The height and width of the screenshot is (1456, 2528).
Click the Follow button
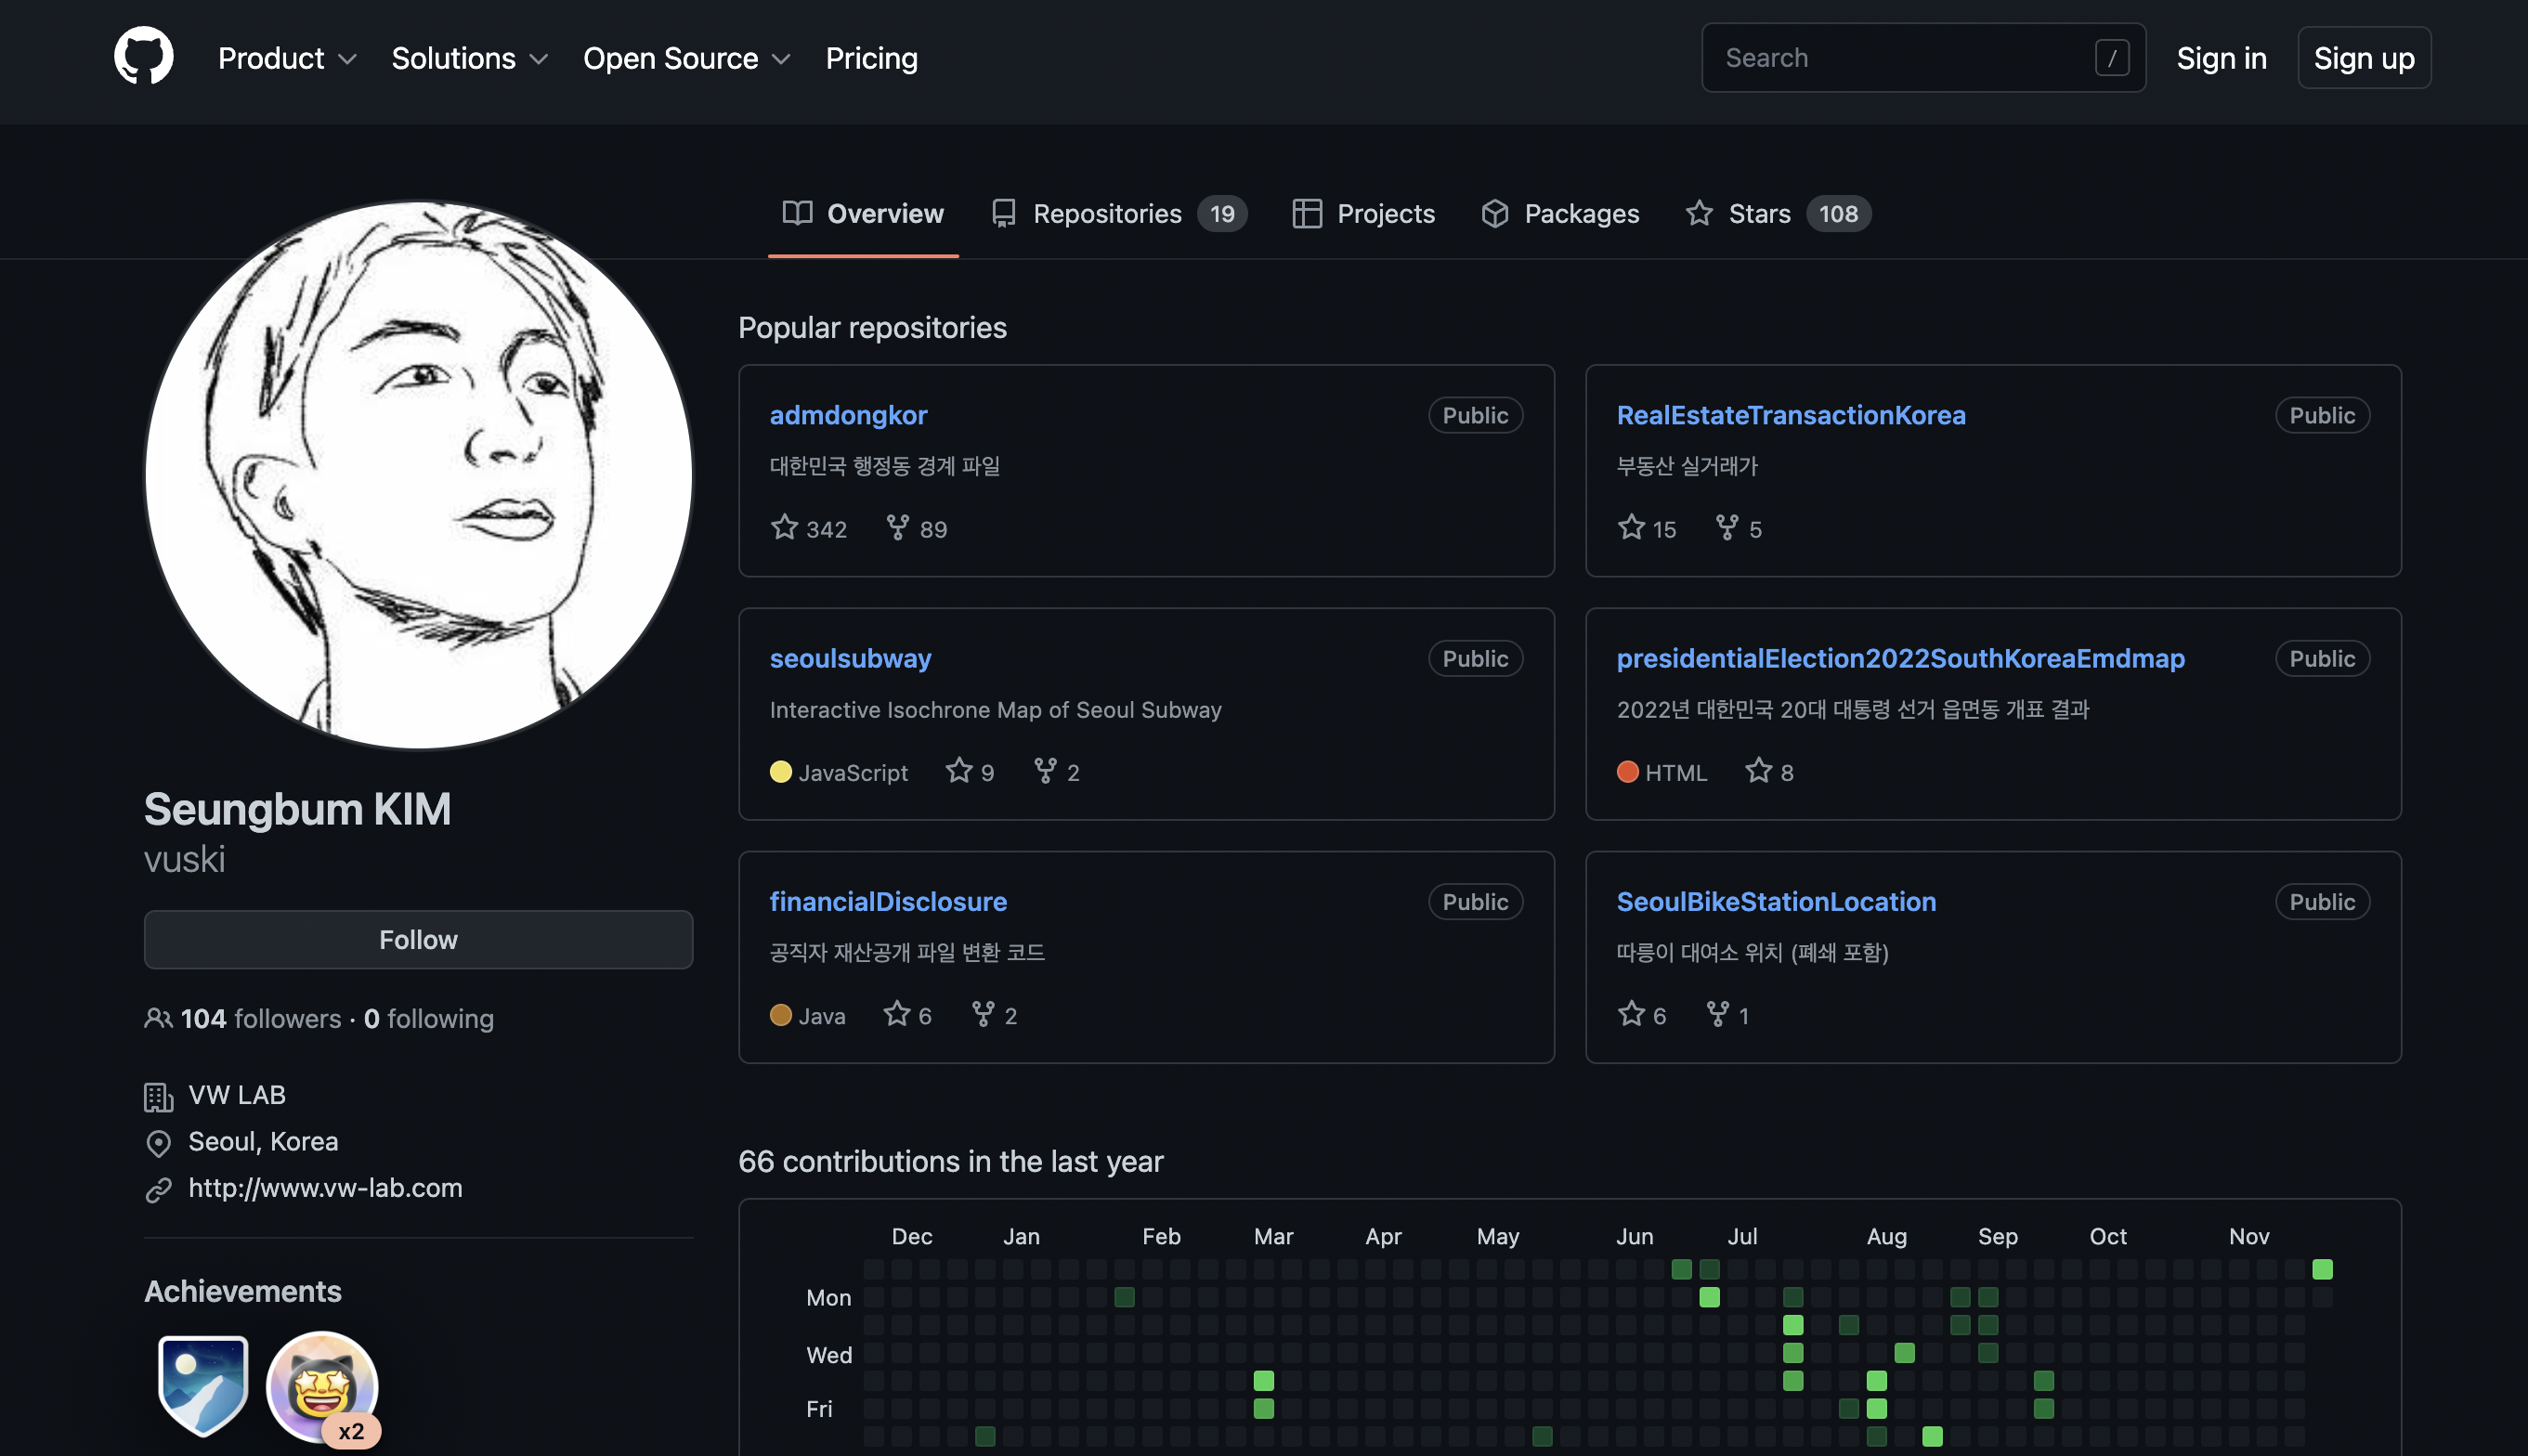click(418, 939)
